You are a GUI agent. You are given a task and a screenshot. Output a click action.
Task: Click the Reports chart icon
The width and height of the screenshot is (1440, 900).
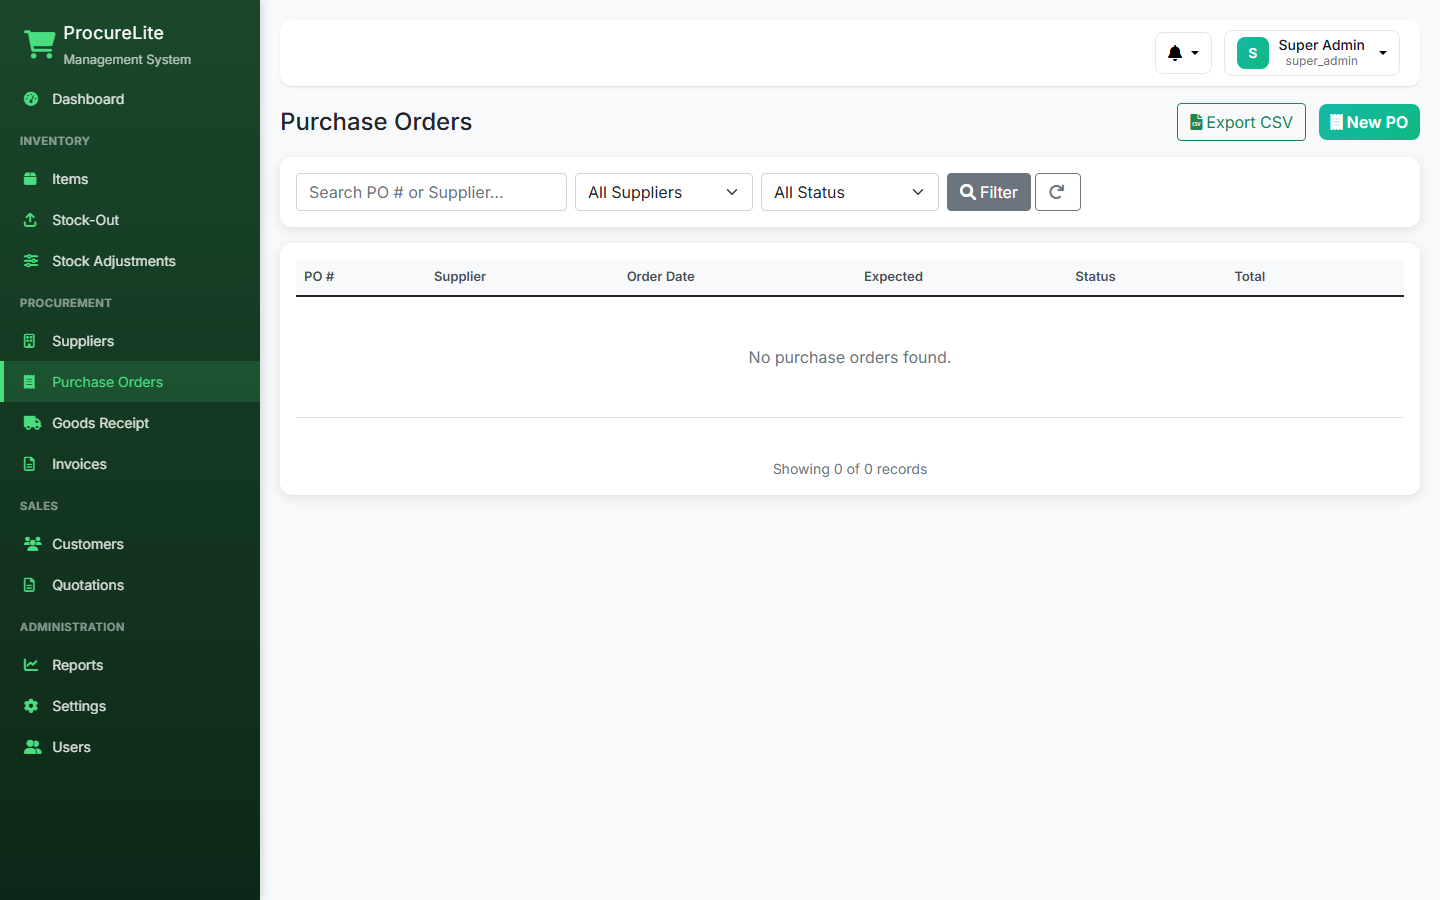31,665
